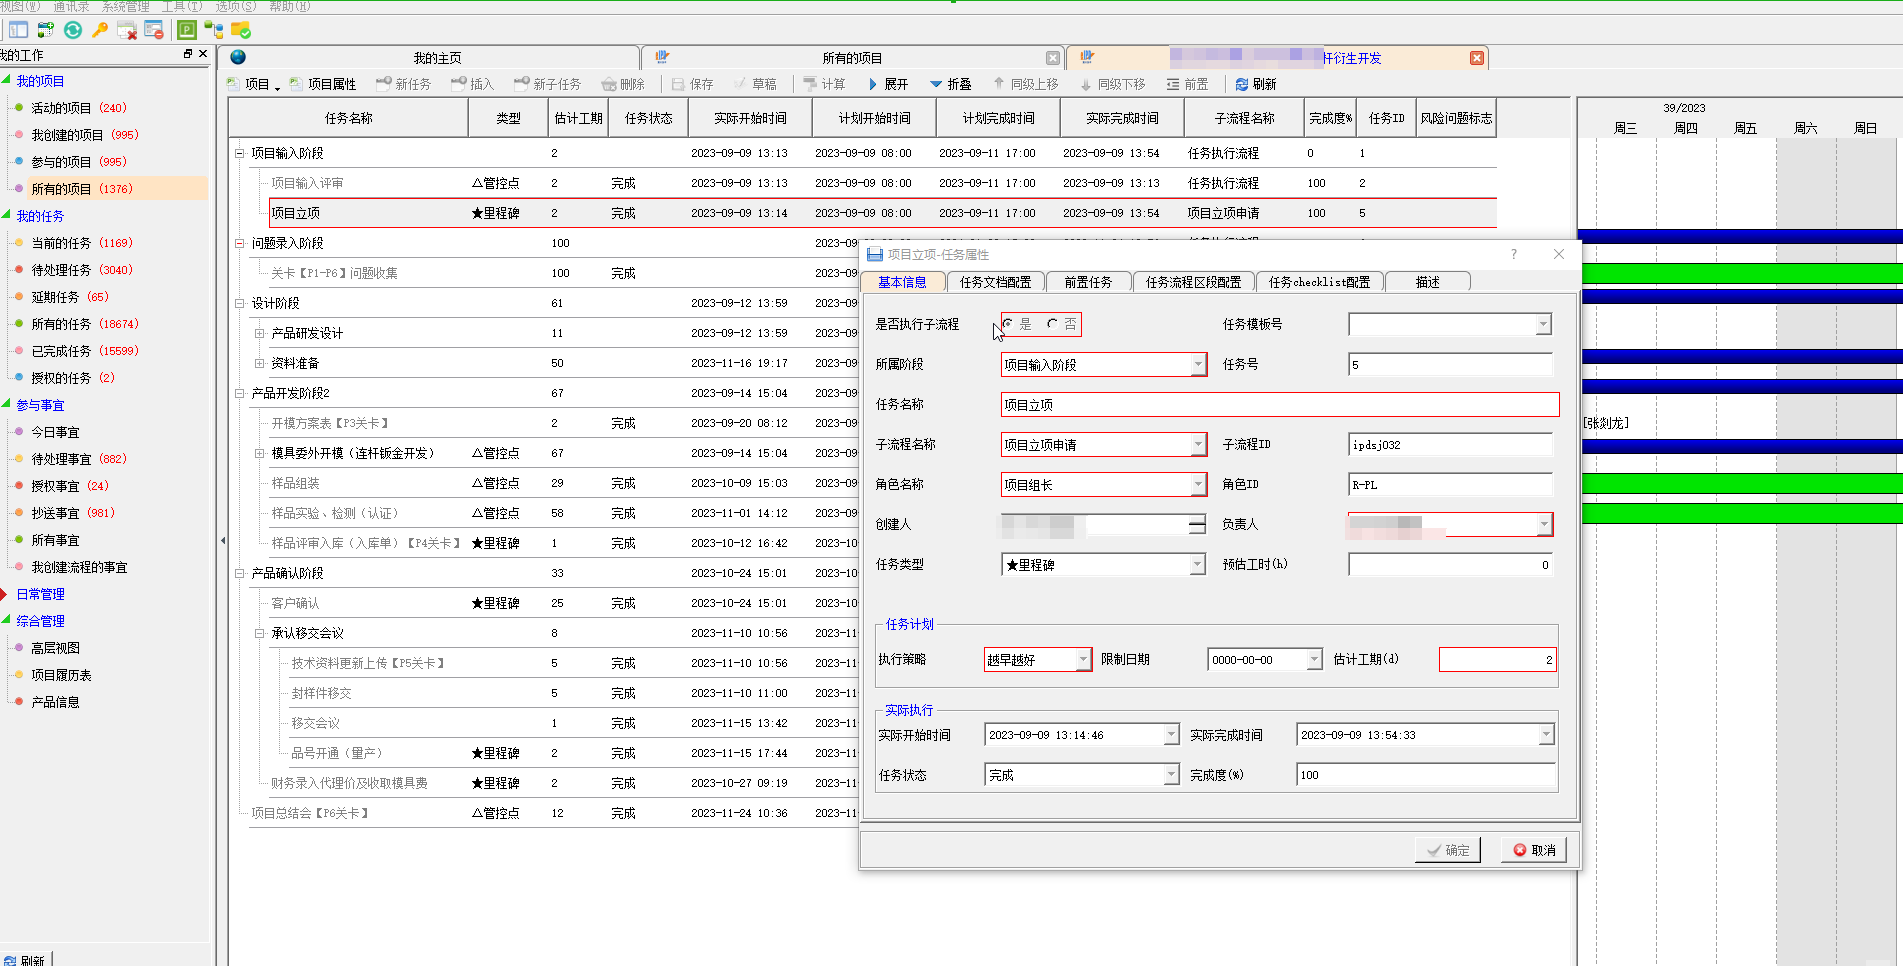The image size is (1903, 966).
Task: Undock the 我的工作 panel with its float icon
Action: [x=188, y=54]
